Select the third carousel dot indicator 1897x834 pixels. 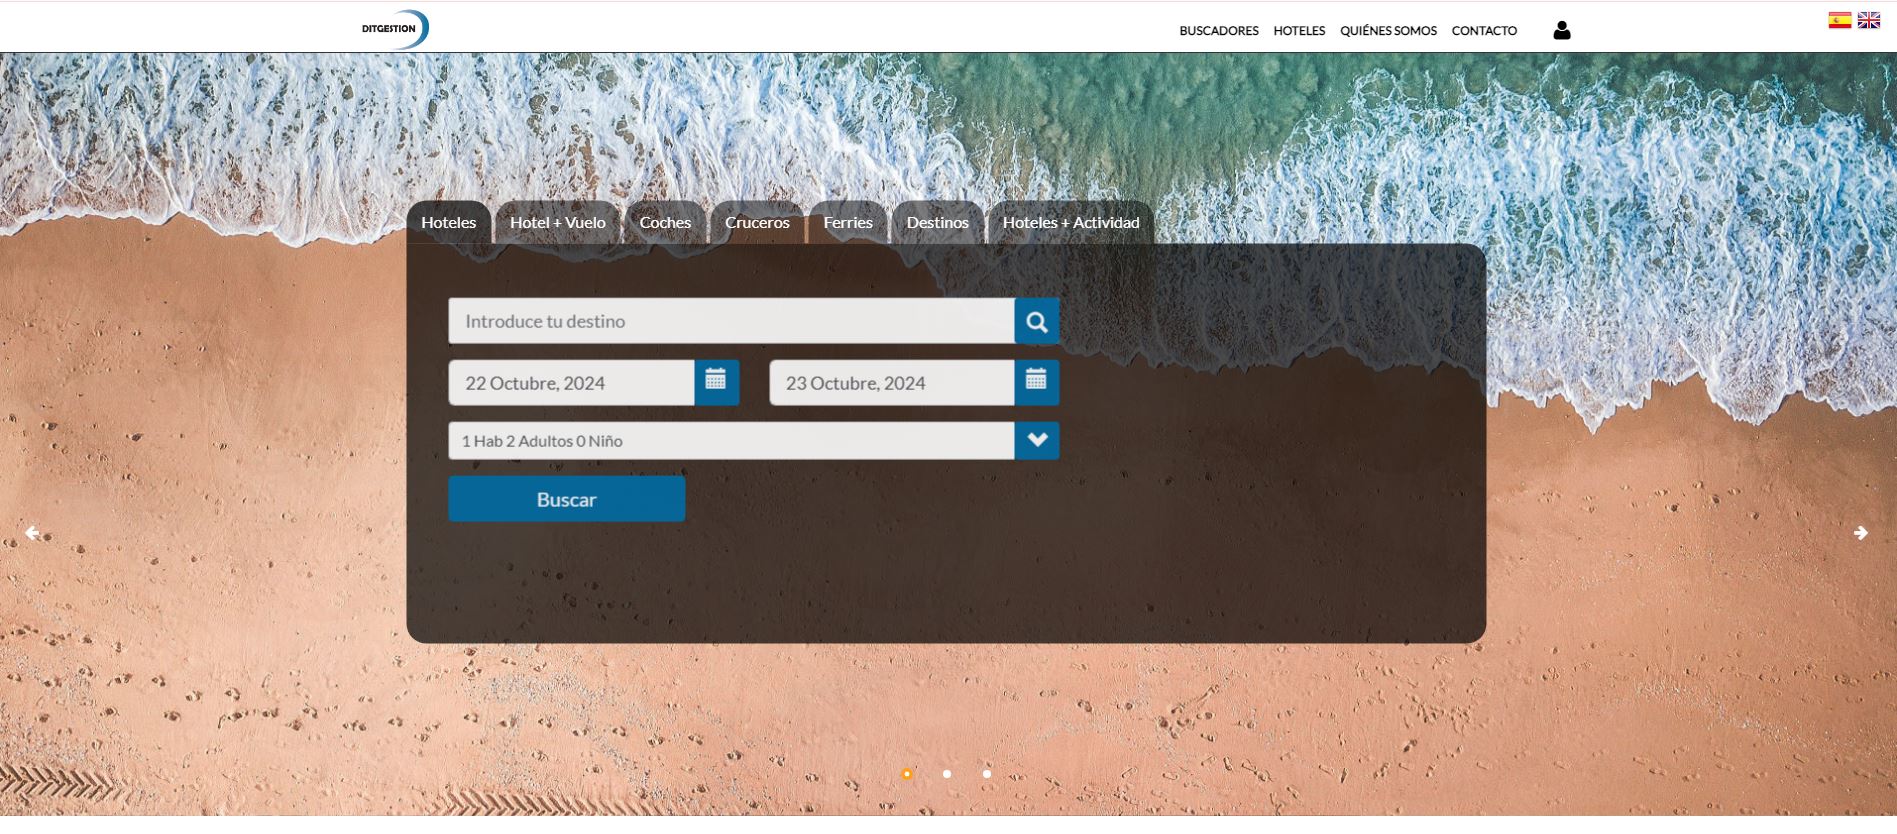tap(987, 774)
